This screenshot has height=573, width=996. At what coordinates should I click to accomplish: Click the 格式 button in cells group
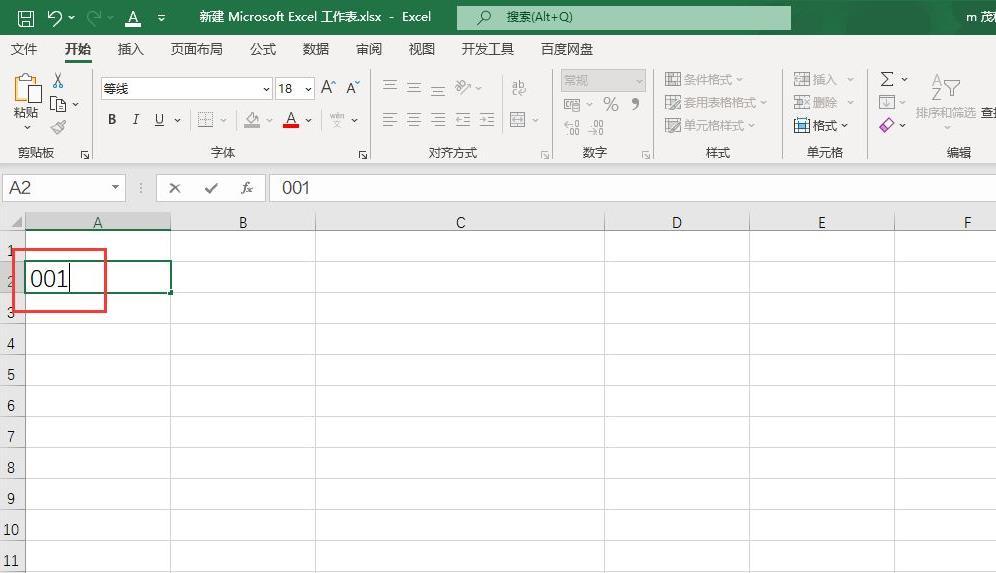[821, 125]
